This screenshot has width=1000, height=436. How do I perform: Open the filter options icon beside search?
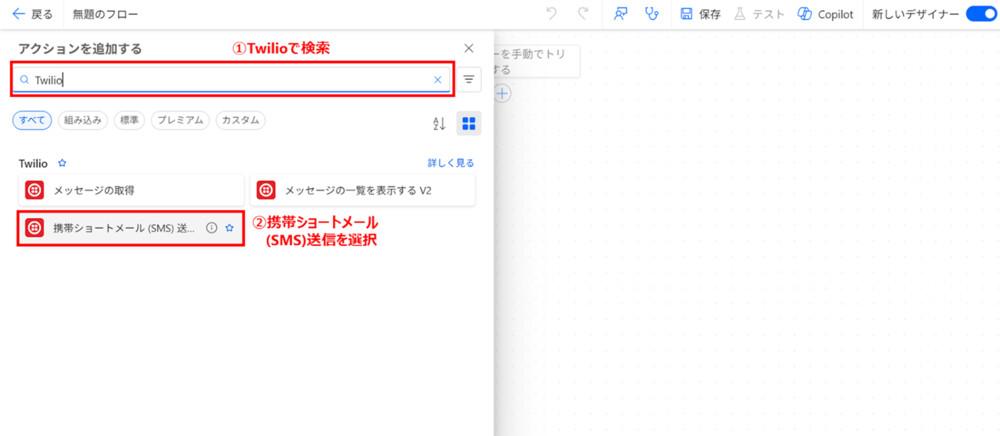pos(469,80)
